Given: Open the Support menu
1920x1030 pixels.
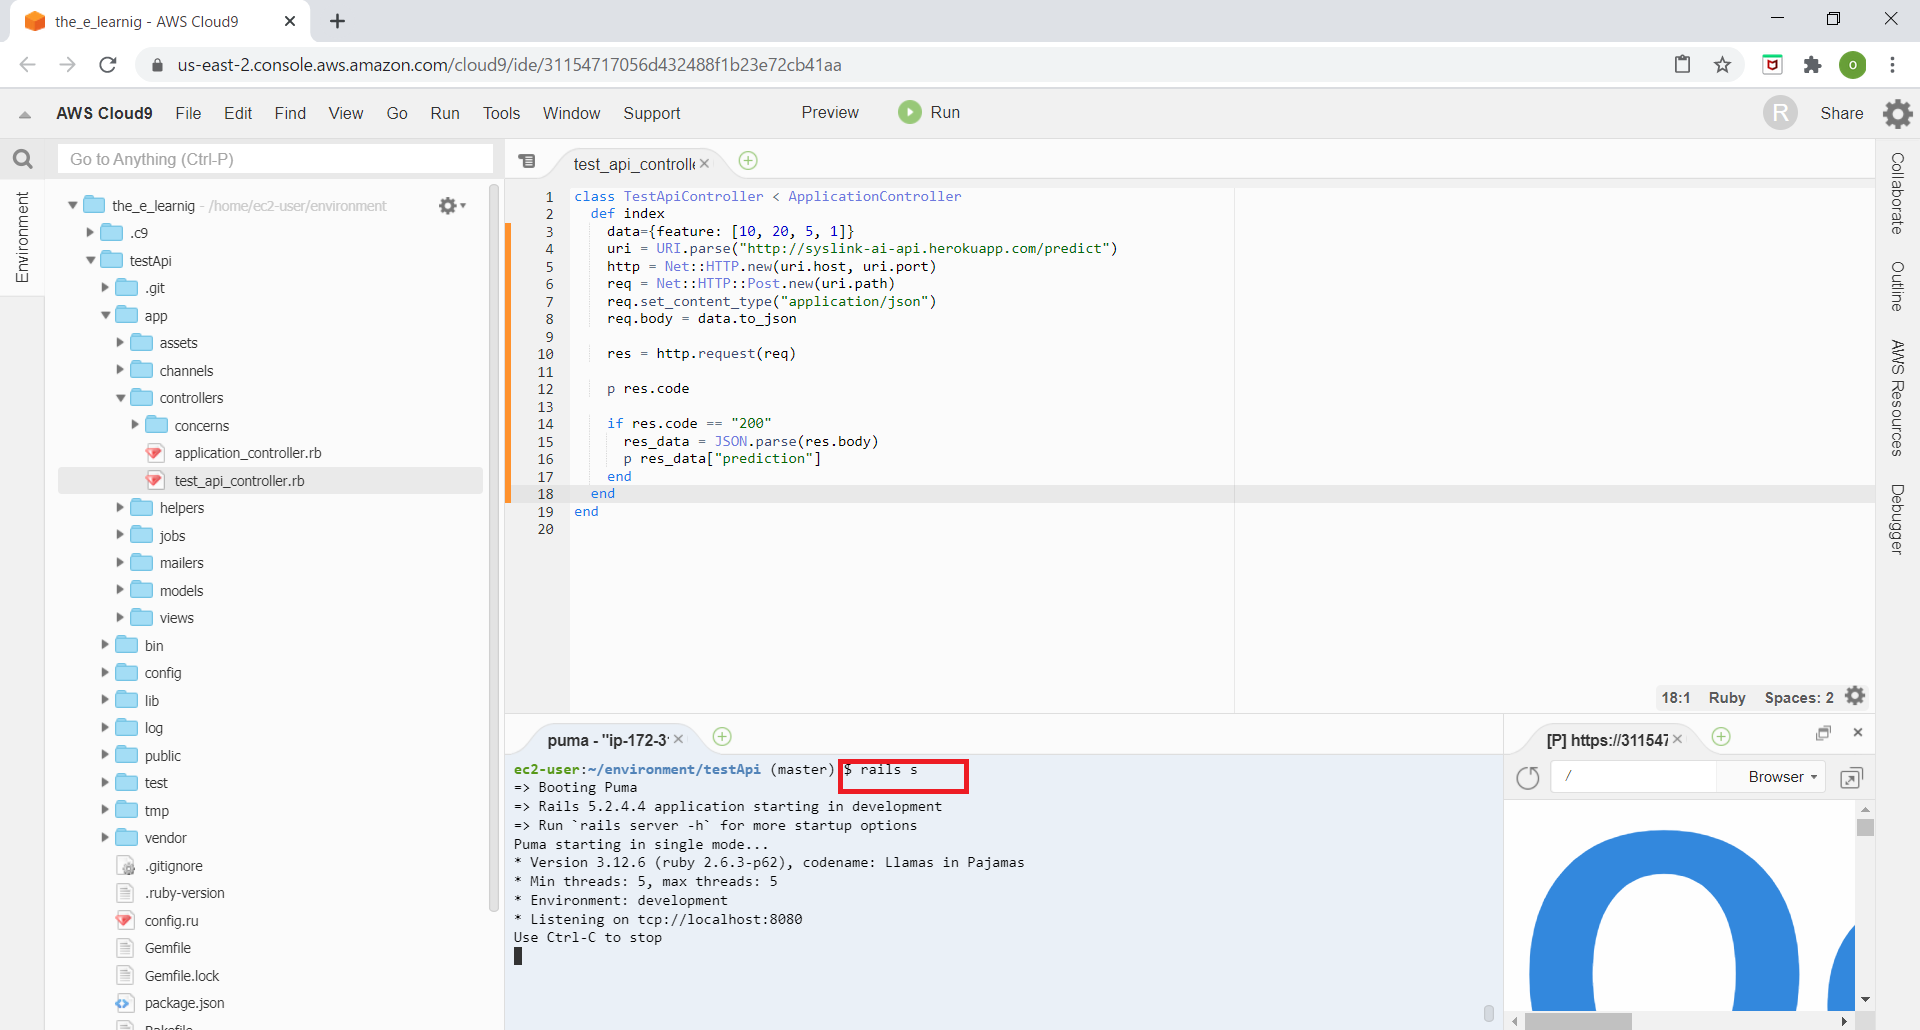Looking at the screenshot, I should tap(652, 113).
